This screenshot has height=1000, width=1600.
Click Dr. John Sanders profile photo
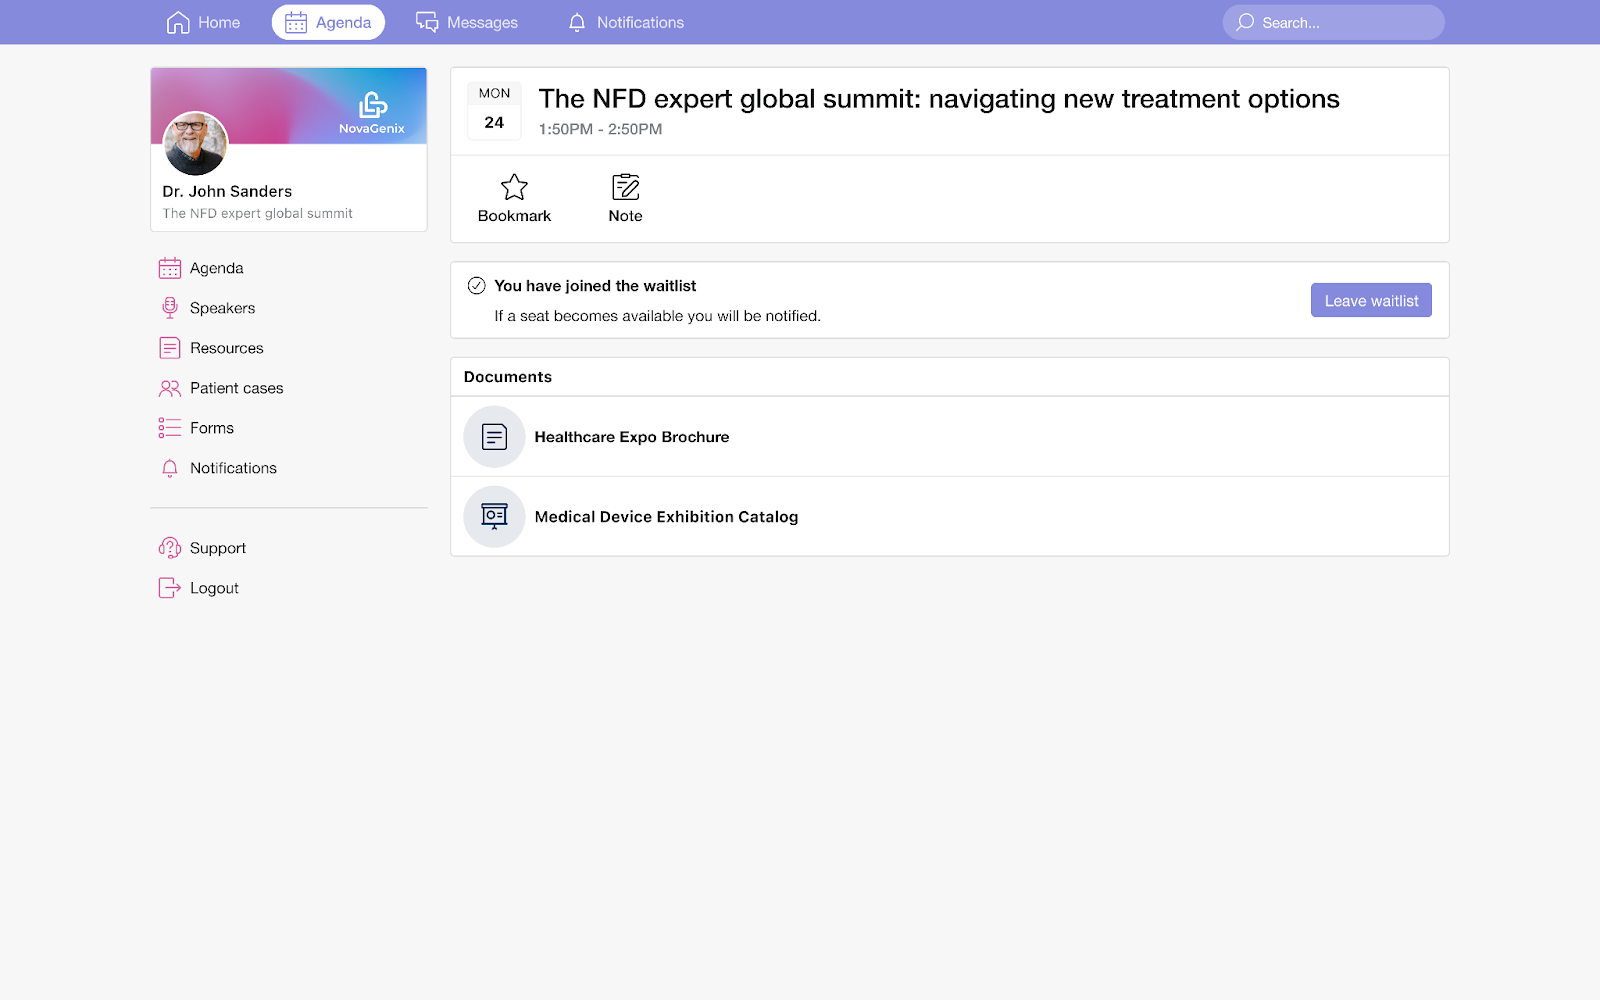(x=195, y=143)
